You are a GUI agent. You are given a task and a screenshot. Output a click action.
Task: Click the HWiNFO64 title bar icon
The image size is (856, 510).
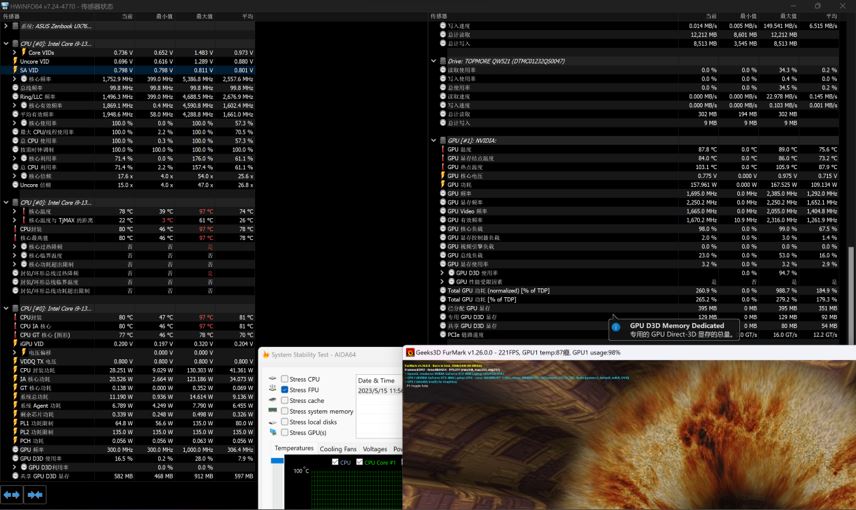pyautogui.click(x=5, y=5)
